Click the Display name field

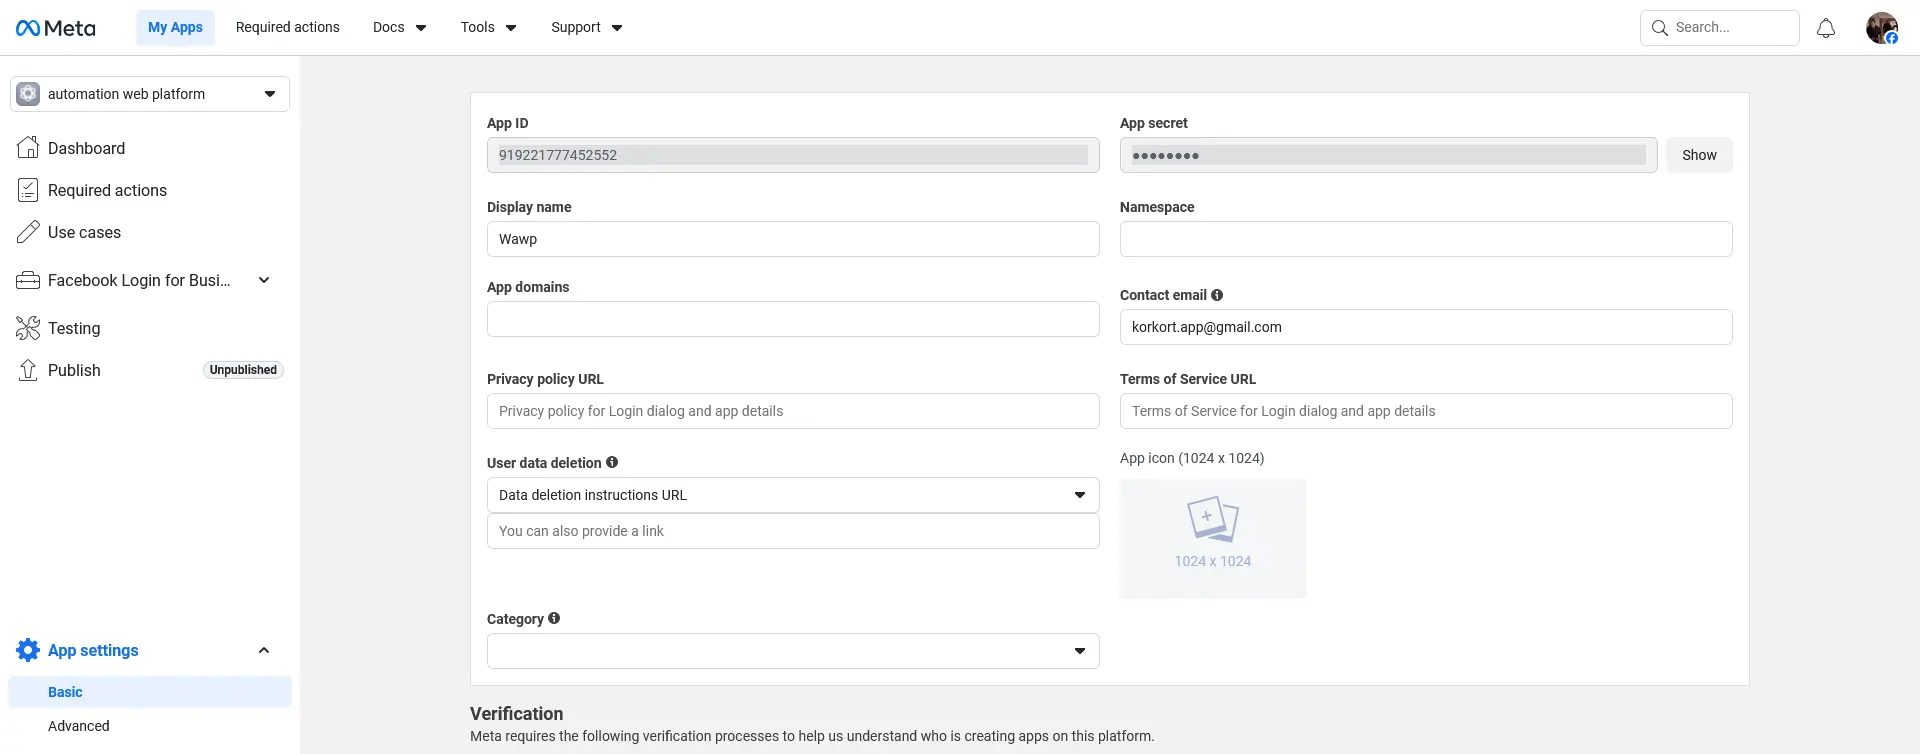(793, 239)
